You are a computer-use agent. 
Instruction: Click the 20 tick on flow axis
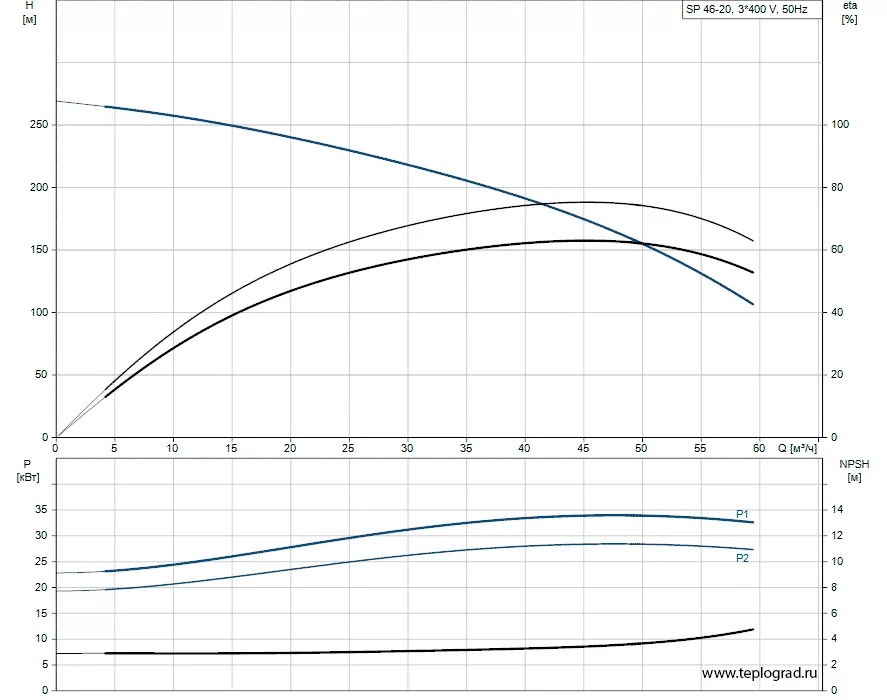coord(290,448)
